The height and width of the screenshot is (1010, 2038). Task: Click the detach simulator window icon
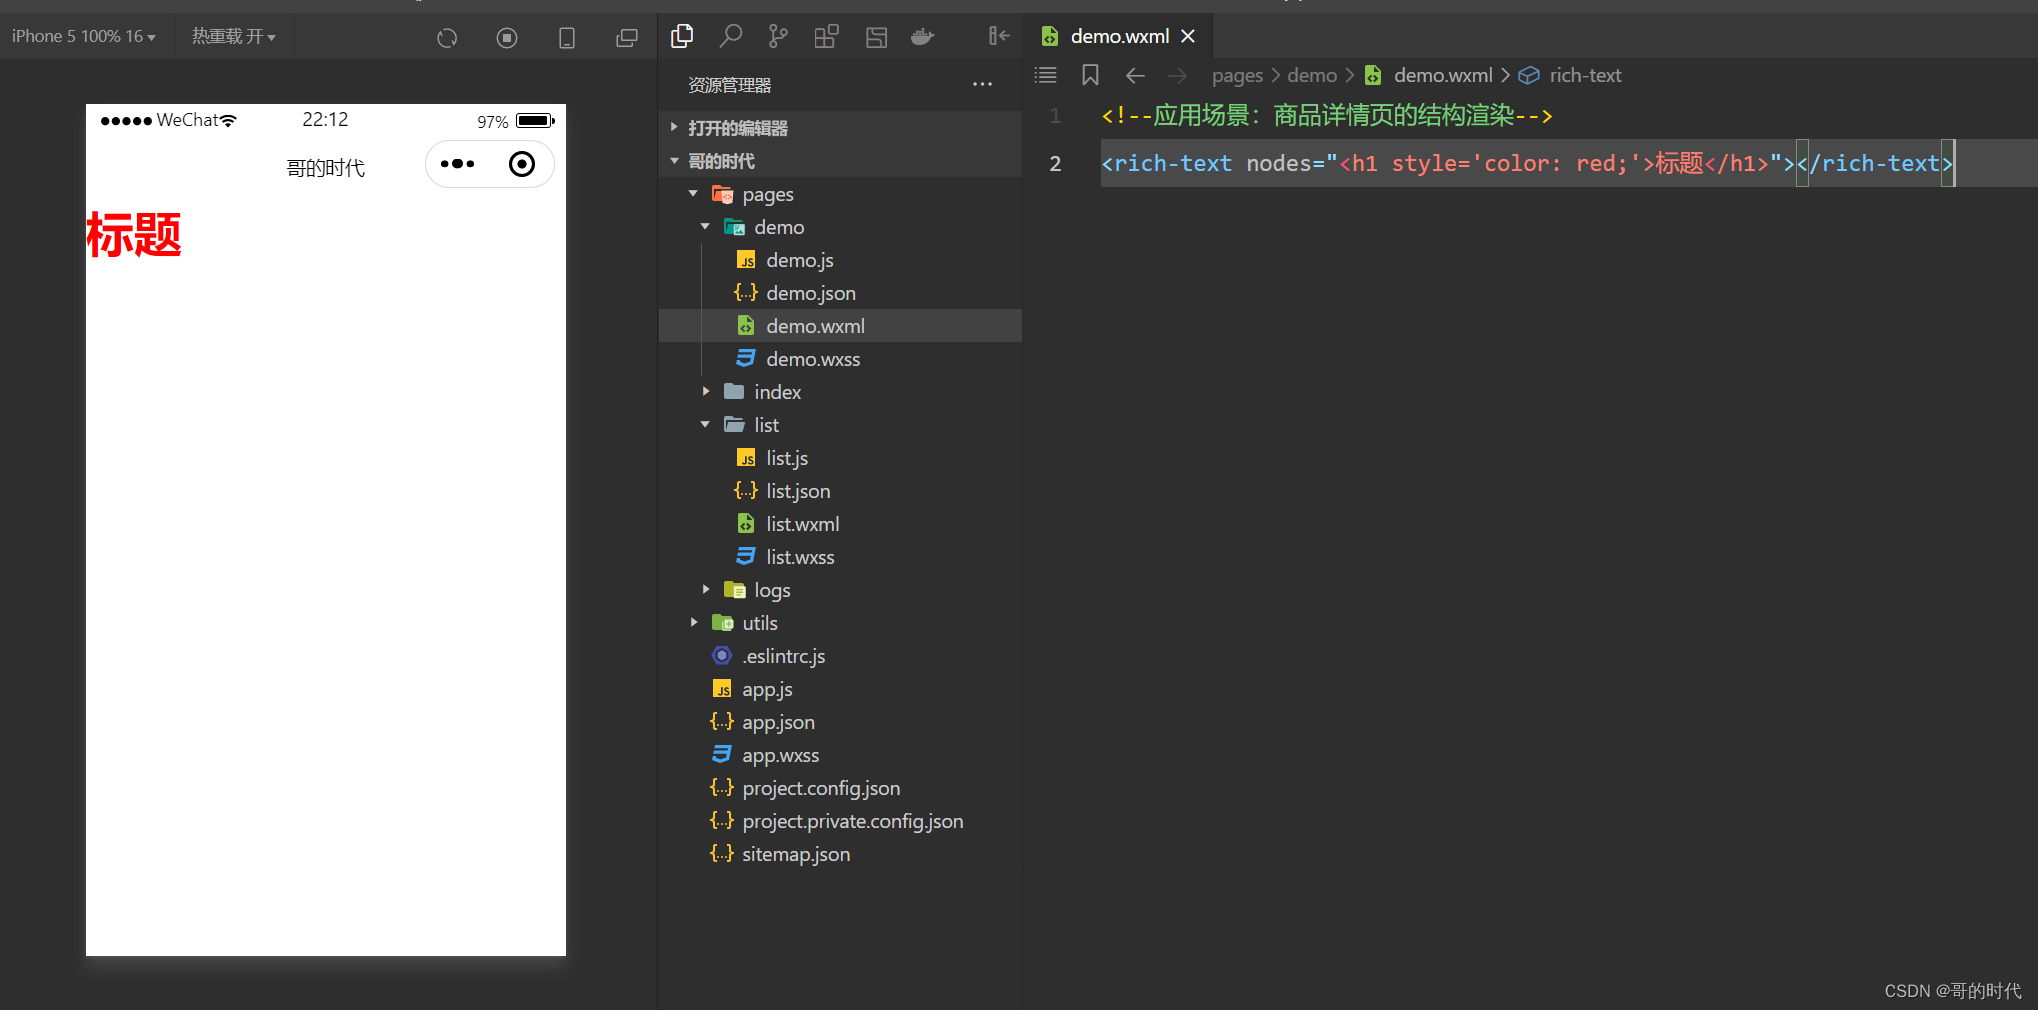[x=627, y=38]
